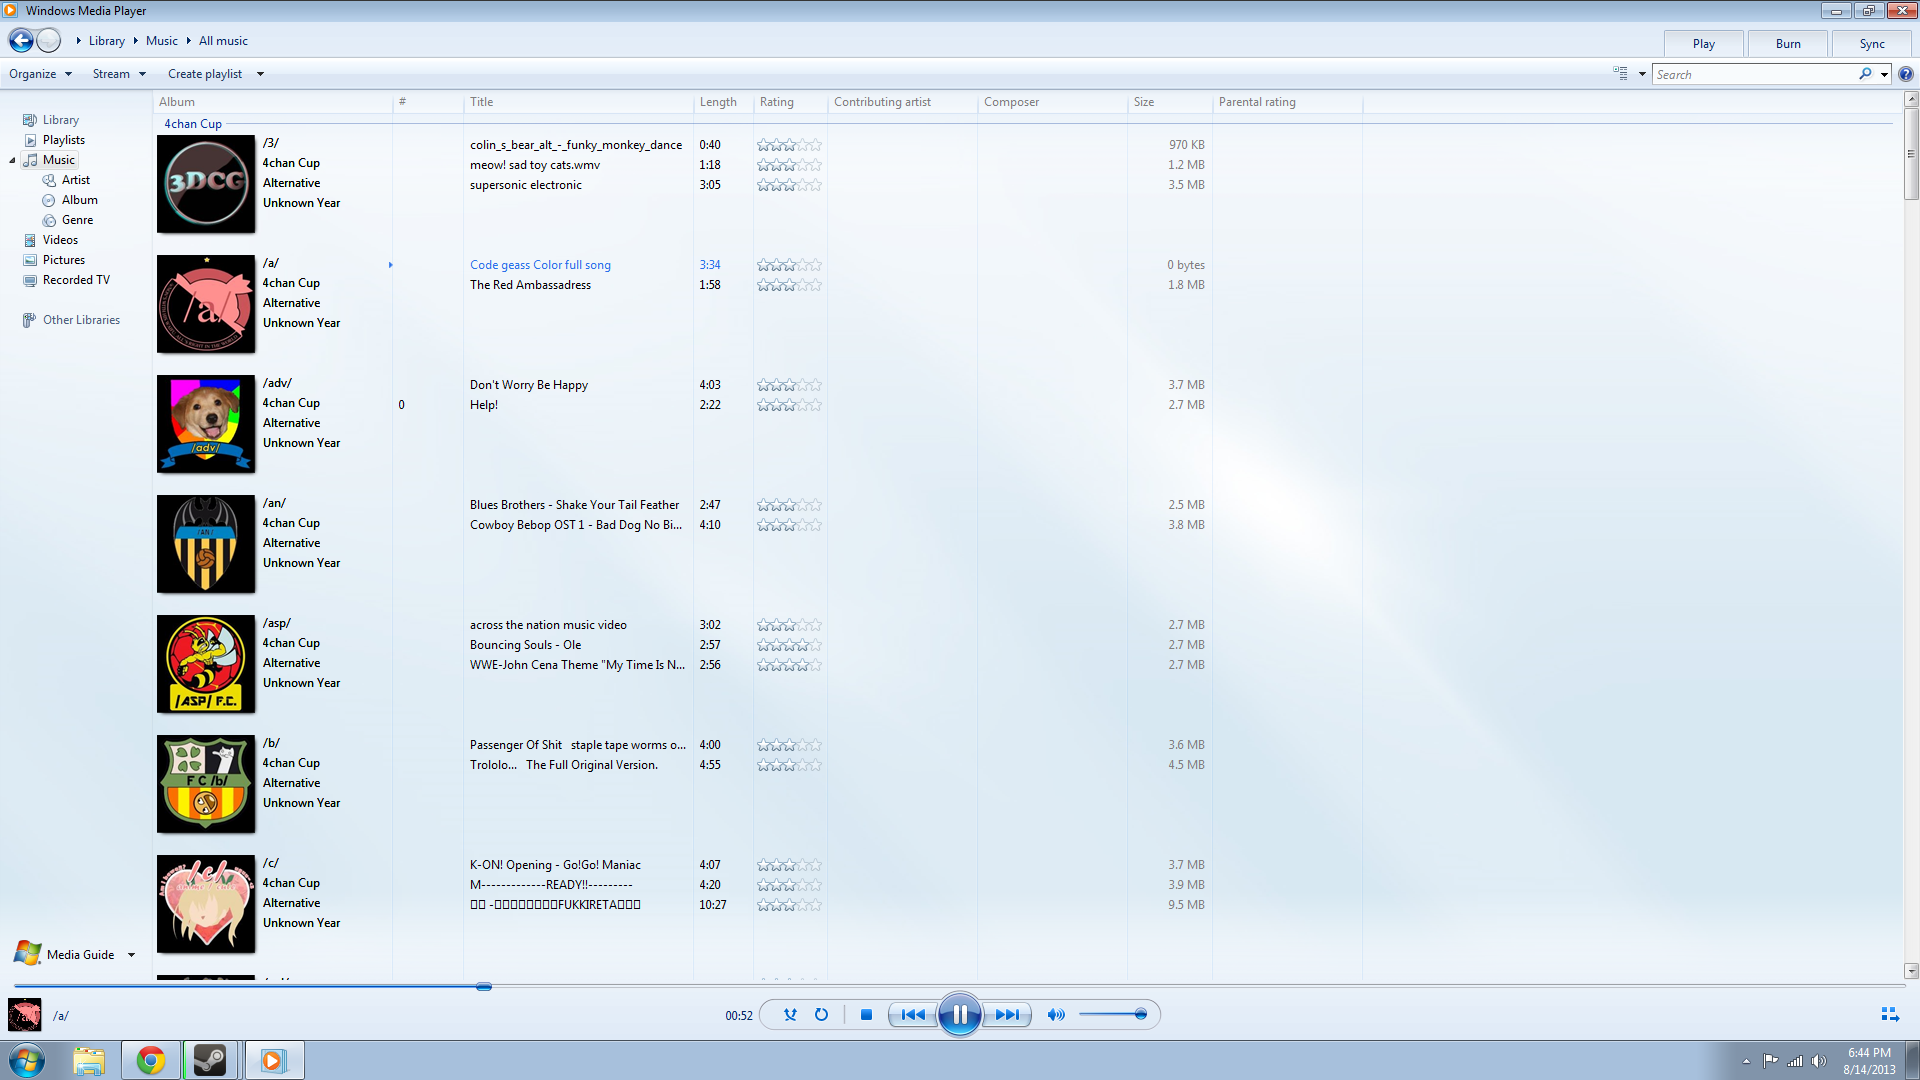
Task: Click the Forward navigation arrow
Action: tap(49, 41)
